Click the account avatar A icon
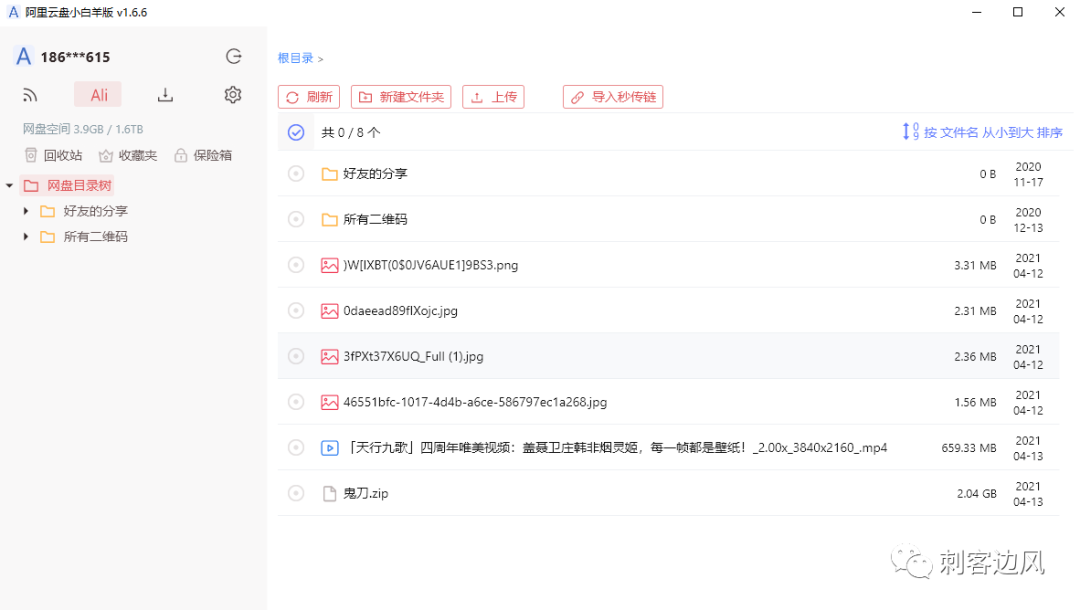 pyautogui.click(x=23, y=56)
